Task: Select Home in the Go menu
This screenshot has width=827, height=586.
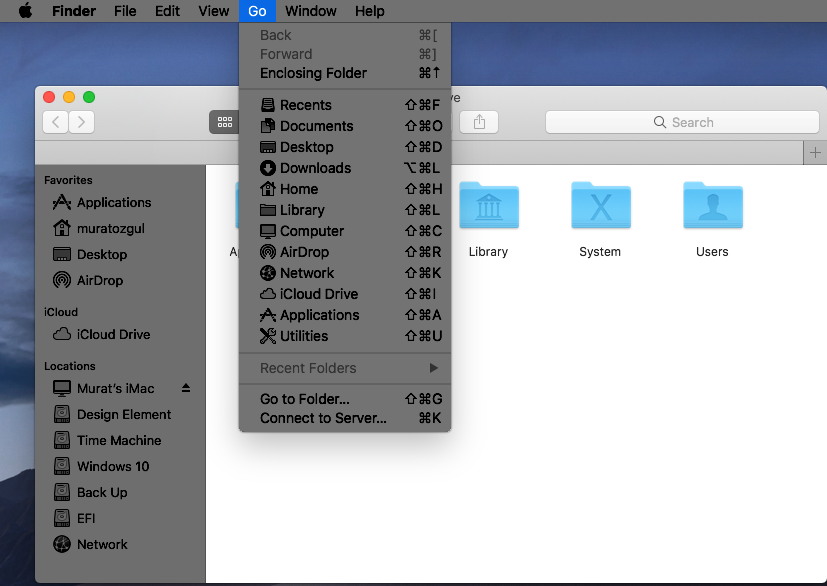Action: 345,189
